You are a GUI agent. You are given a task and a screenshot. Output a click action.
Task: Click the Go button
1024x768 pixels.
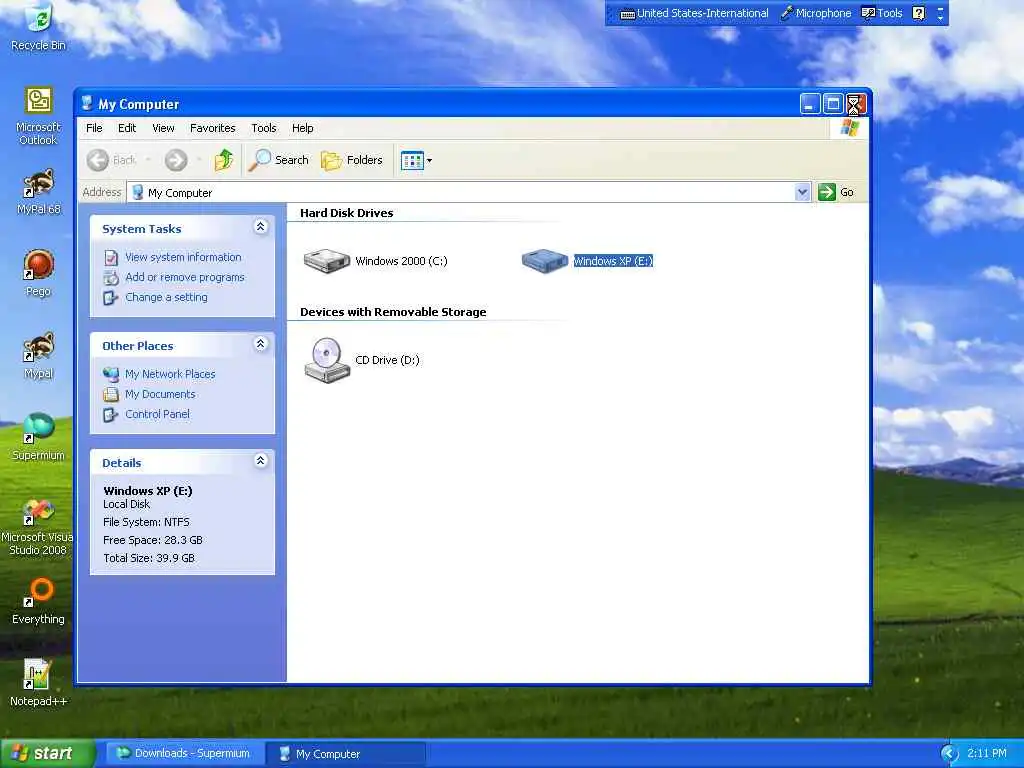836,192
